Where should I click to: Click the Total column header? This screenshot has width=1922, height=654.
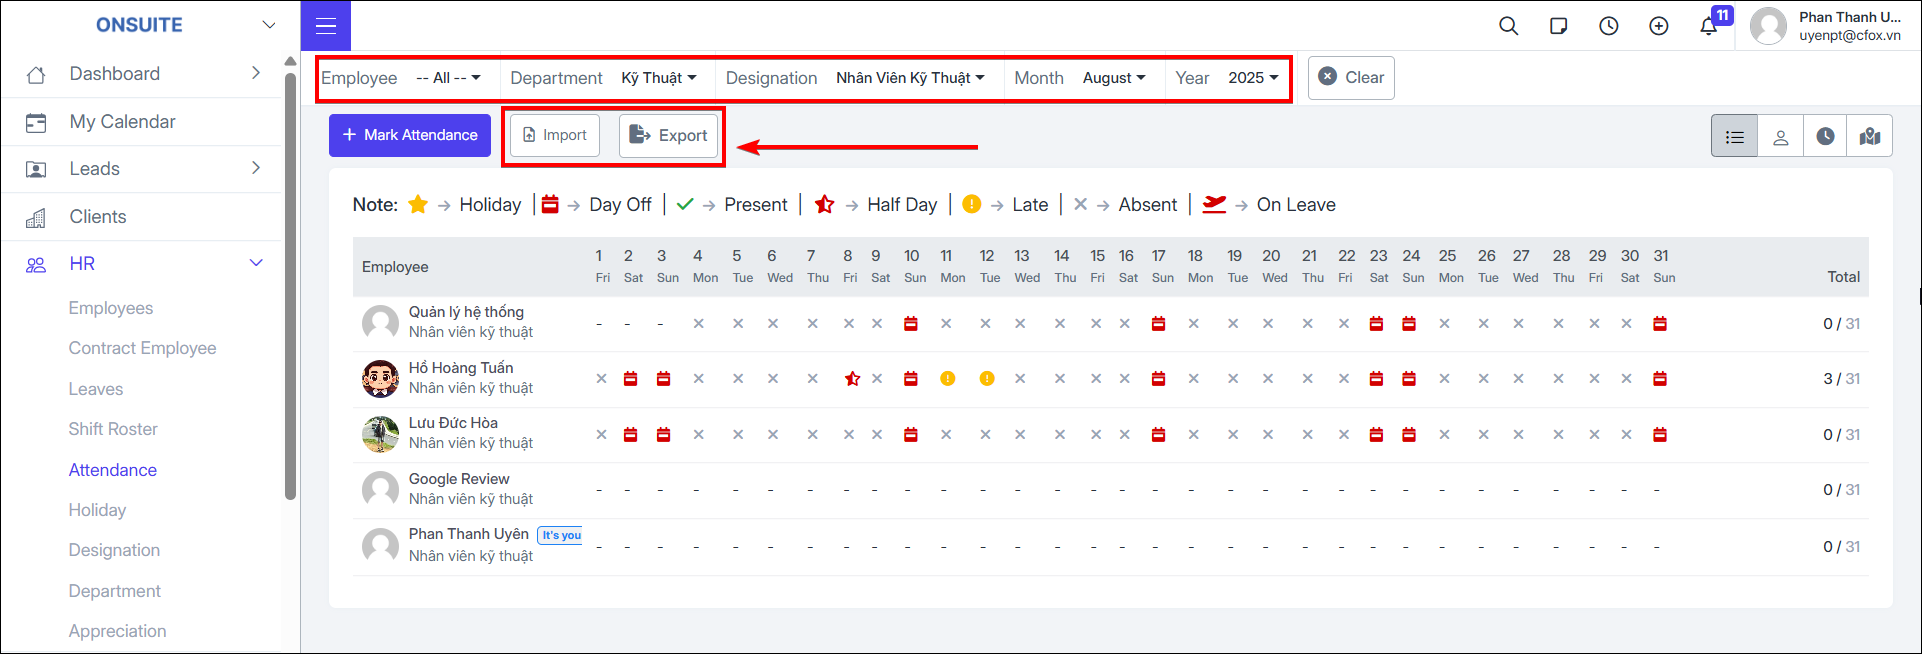click(x=1843, y=277)
